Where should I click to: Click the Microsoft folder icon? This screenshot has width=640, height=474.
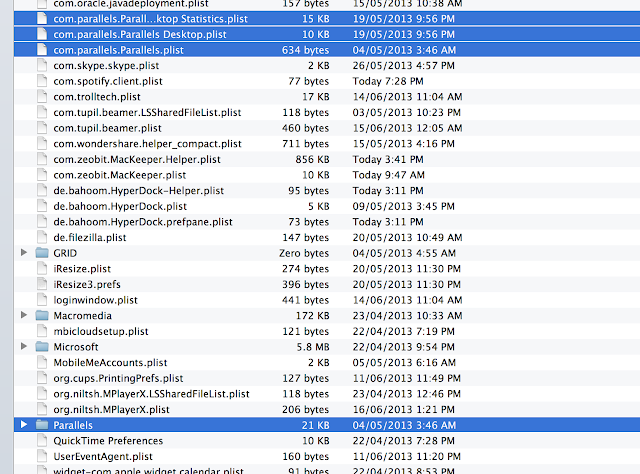[42, 347]
